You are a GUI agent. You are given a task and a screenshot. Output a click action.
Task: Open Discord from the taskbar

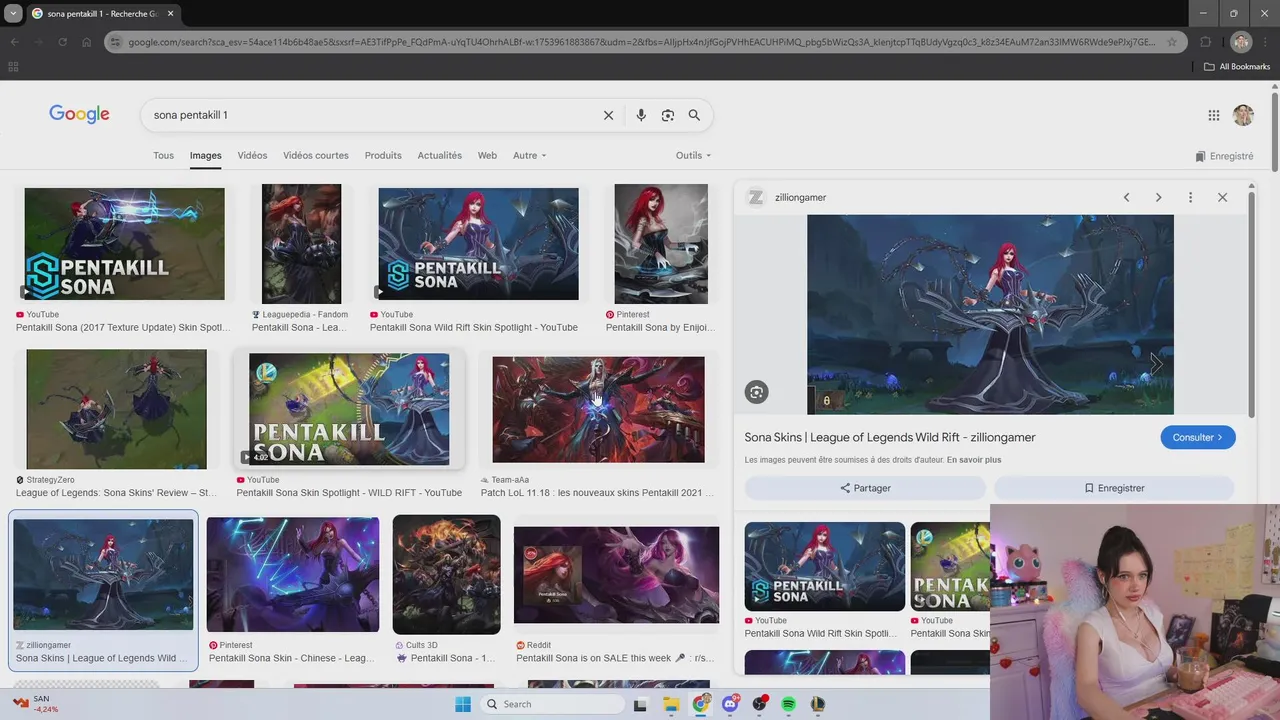click(x=731, y=704)
